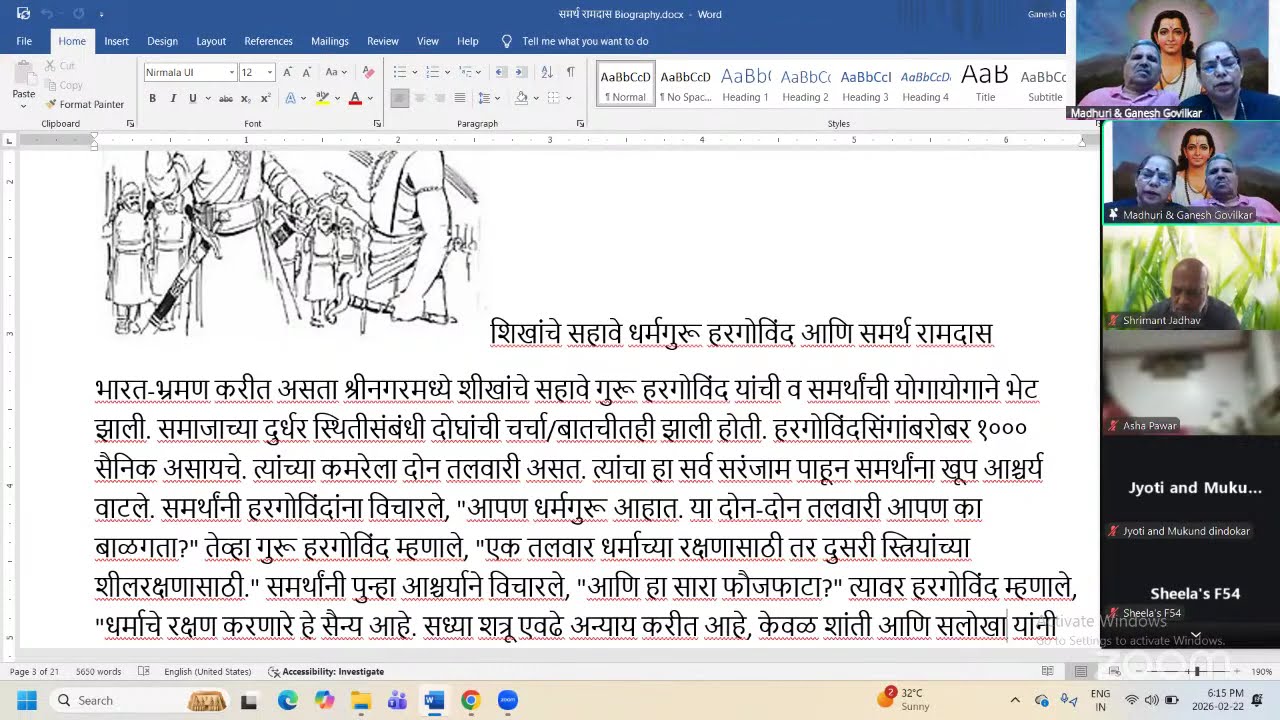Screen dimensions: 1280x720
Task: Apply the Title style
Action: (x=985, y=85)
